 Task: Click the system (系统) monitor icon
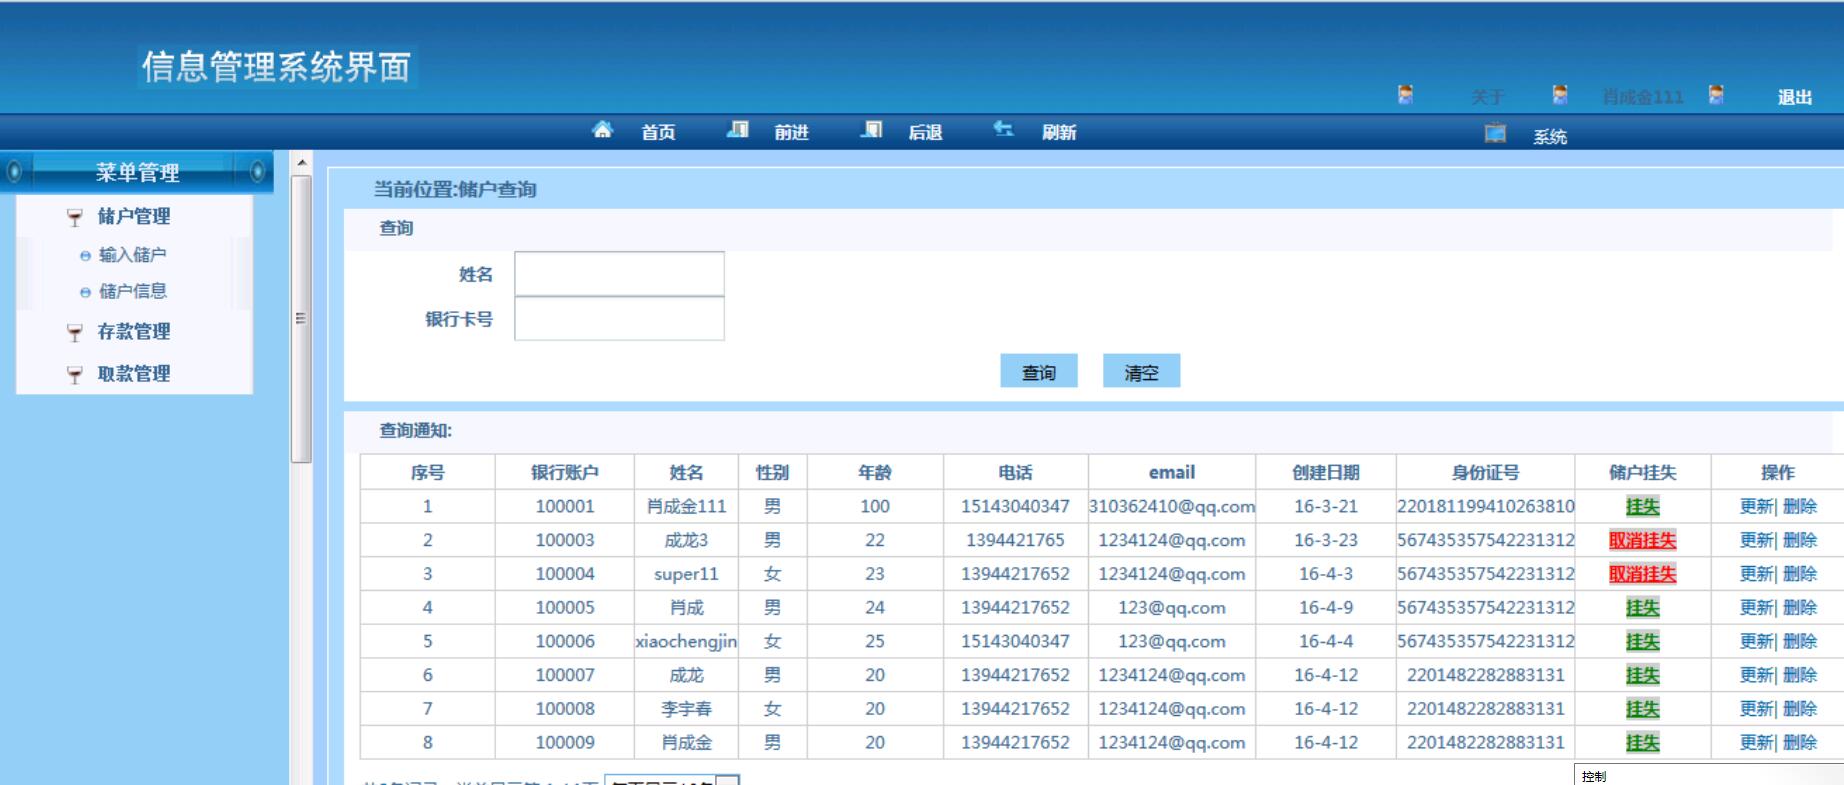pos(1495,134)
